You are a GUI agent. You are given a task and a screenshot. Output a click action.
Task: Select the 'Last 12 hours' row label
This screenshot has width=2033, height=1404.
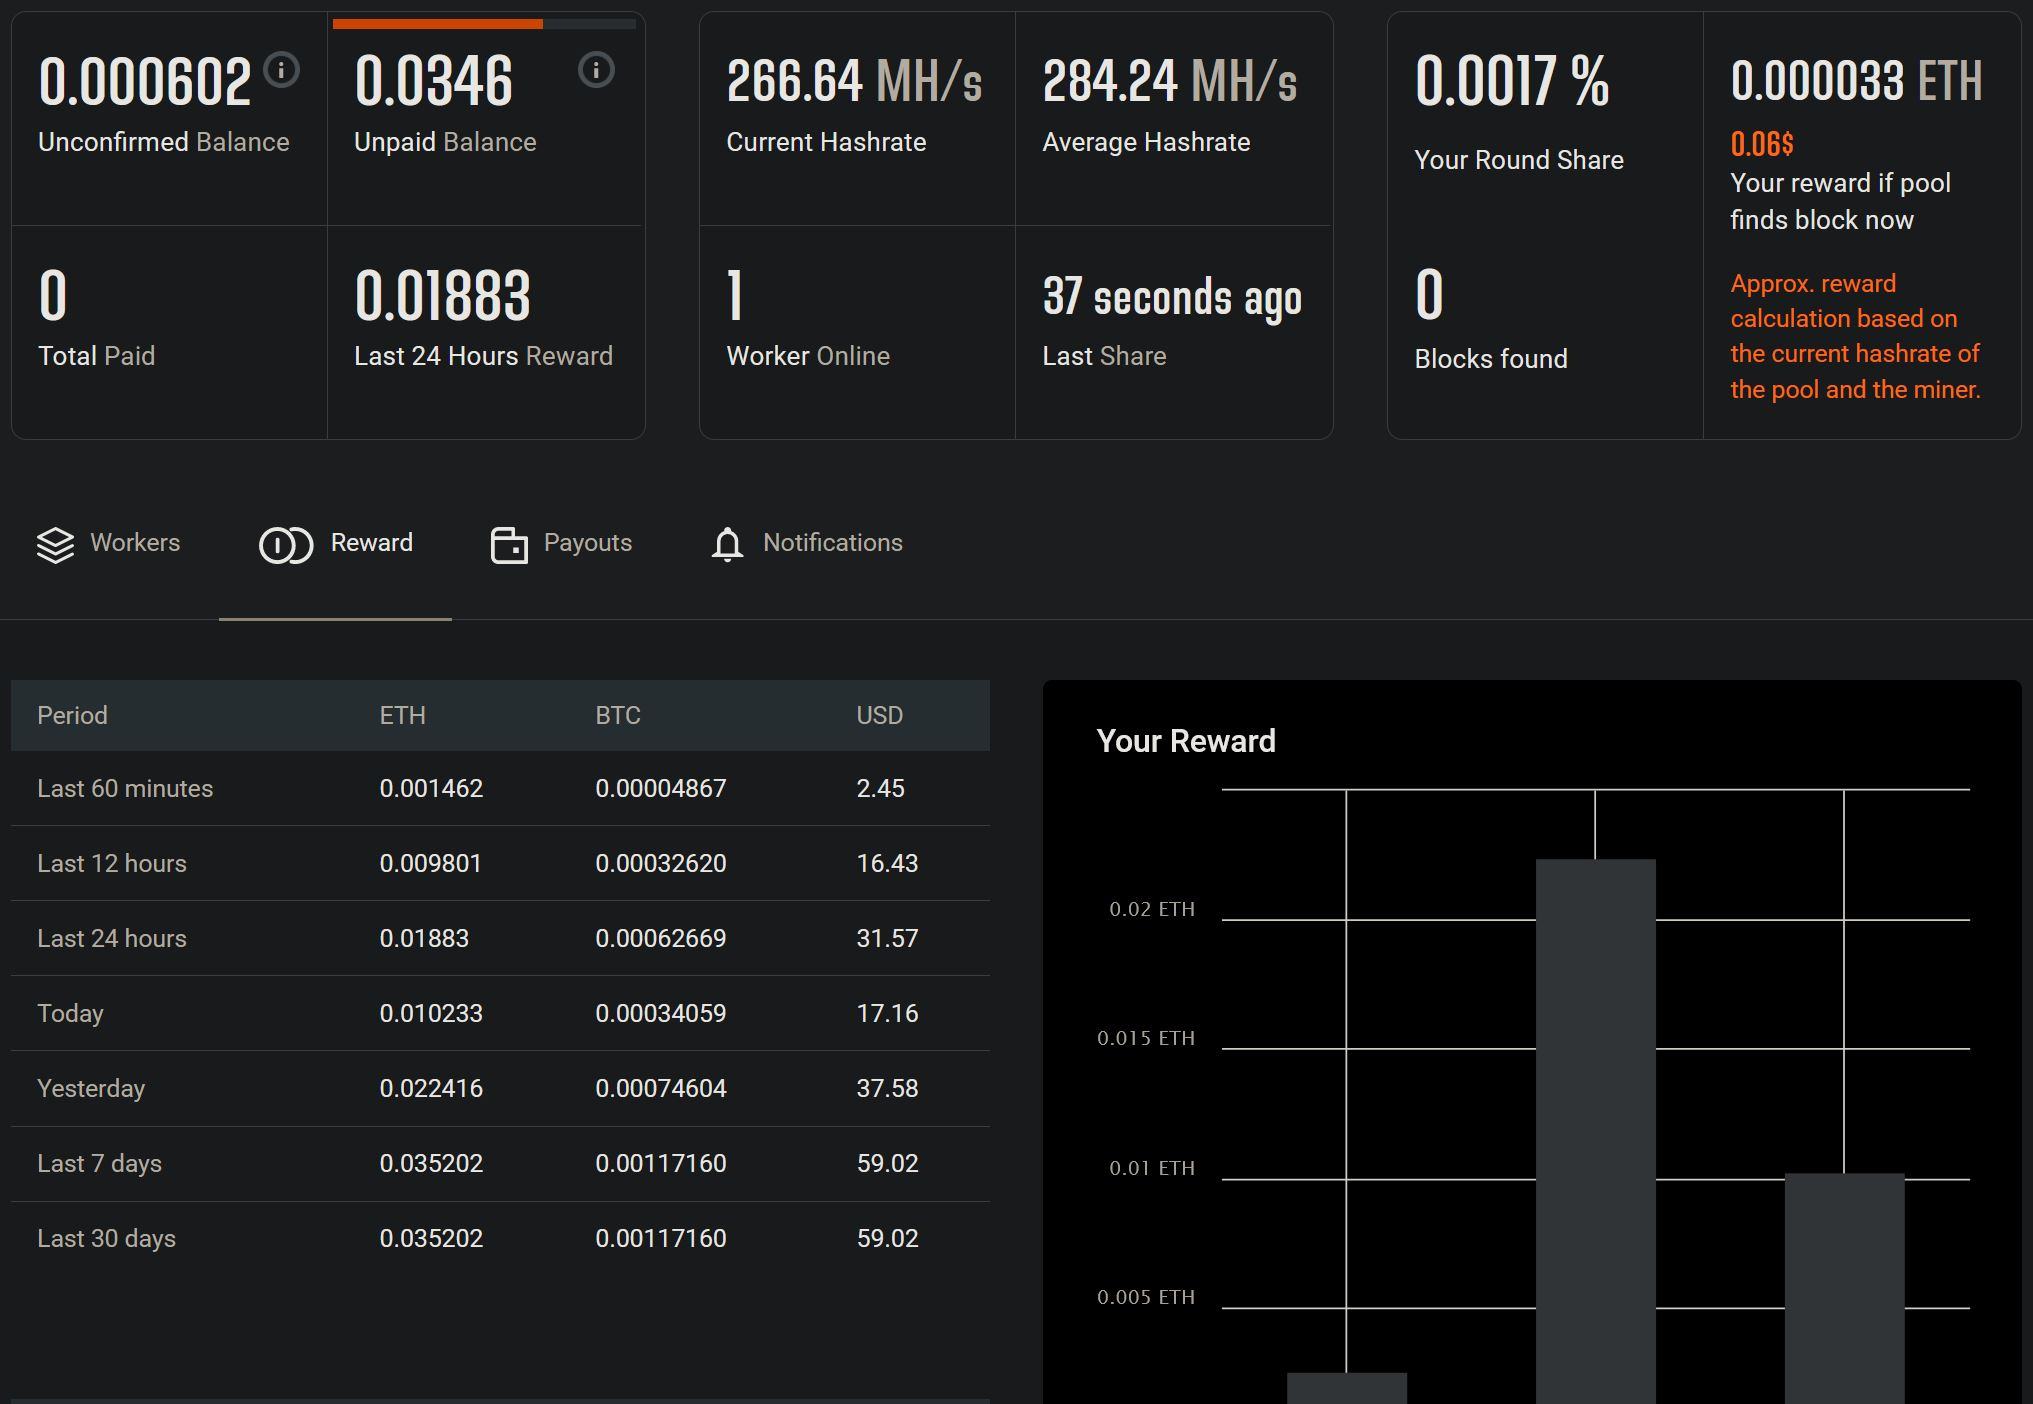(x=112, y=863)
